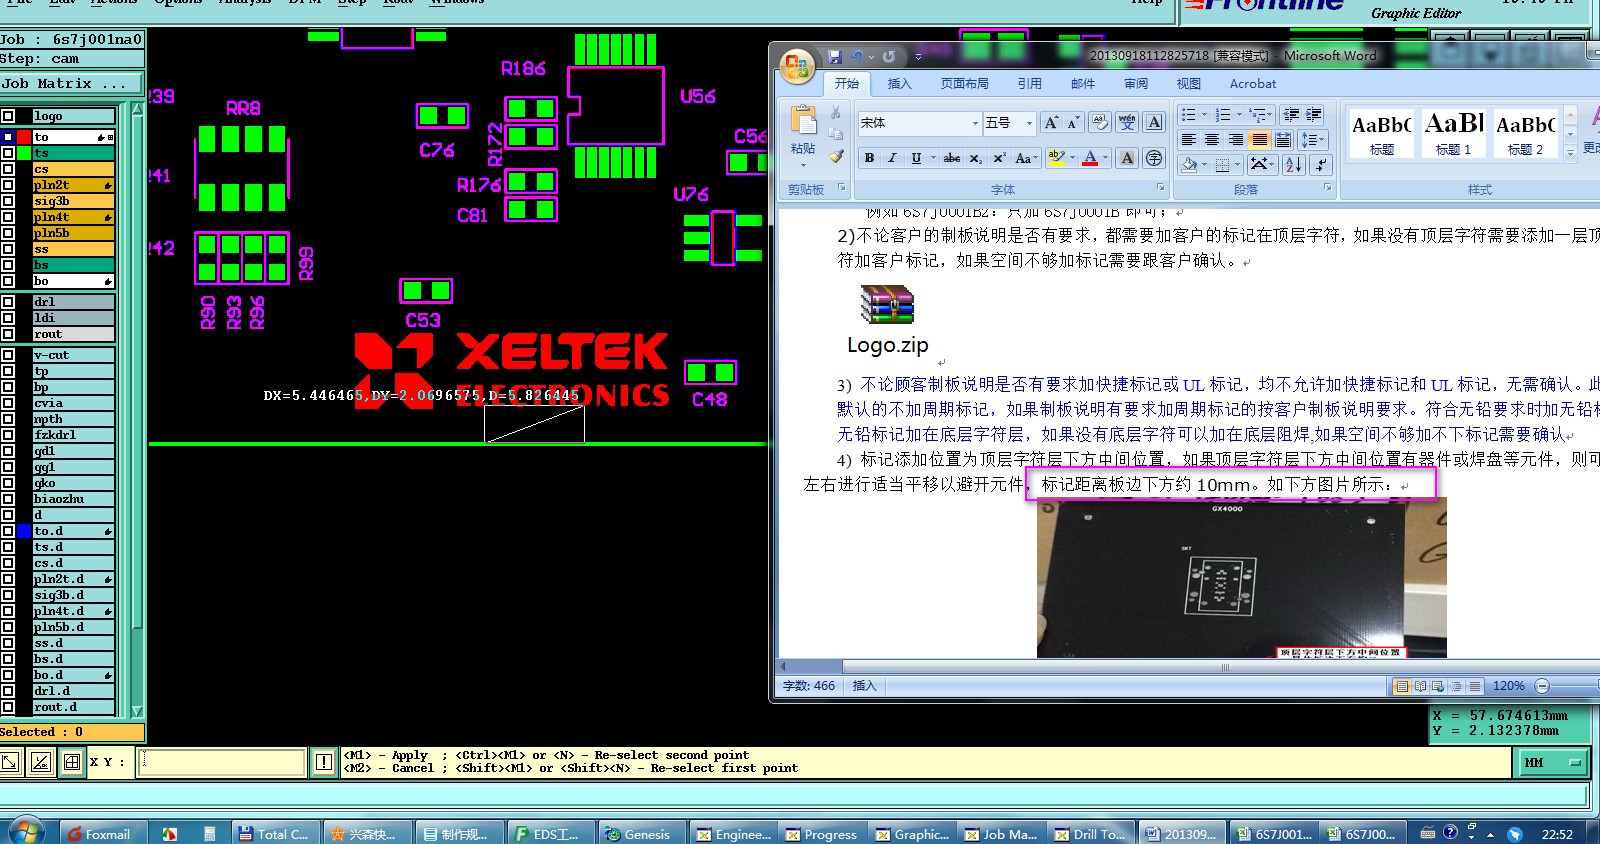This screenshot has height=844, width=1600.
Task: Align text left in Word
Action: pos(1188,139)
